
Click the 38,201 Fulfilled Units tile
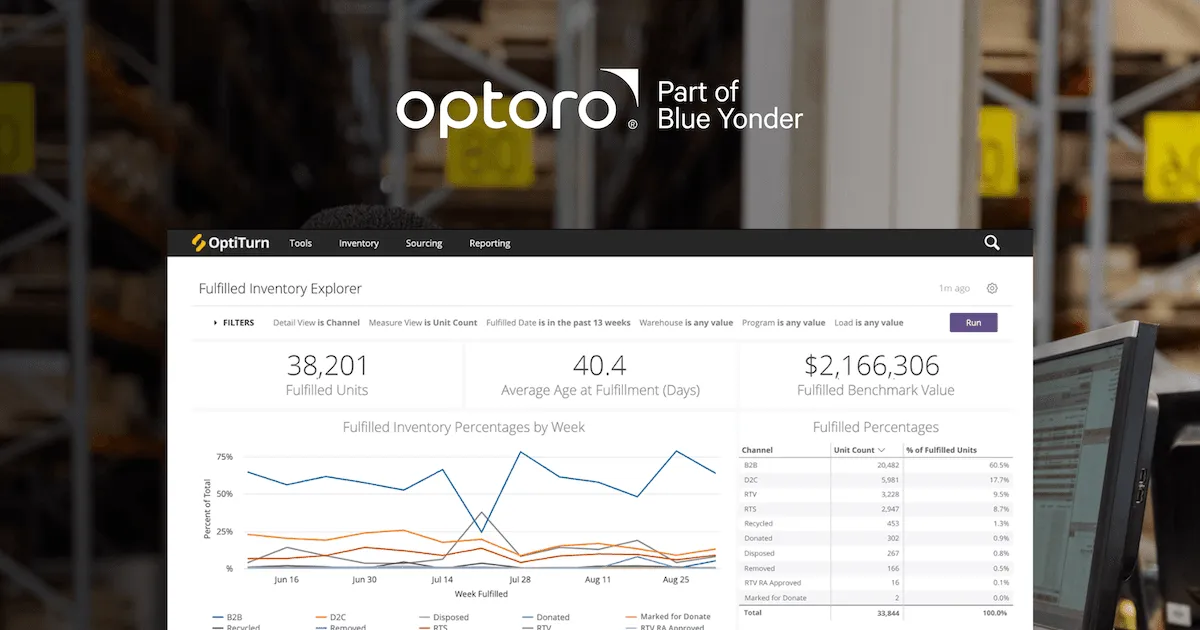327,375
